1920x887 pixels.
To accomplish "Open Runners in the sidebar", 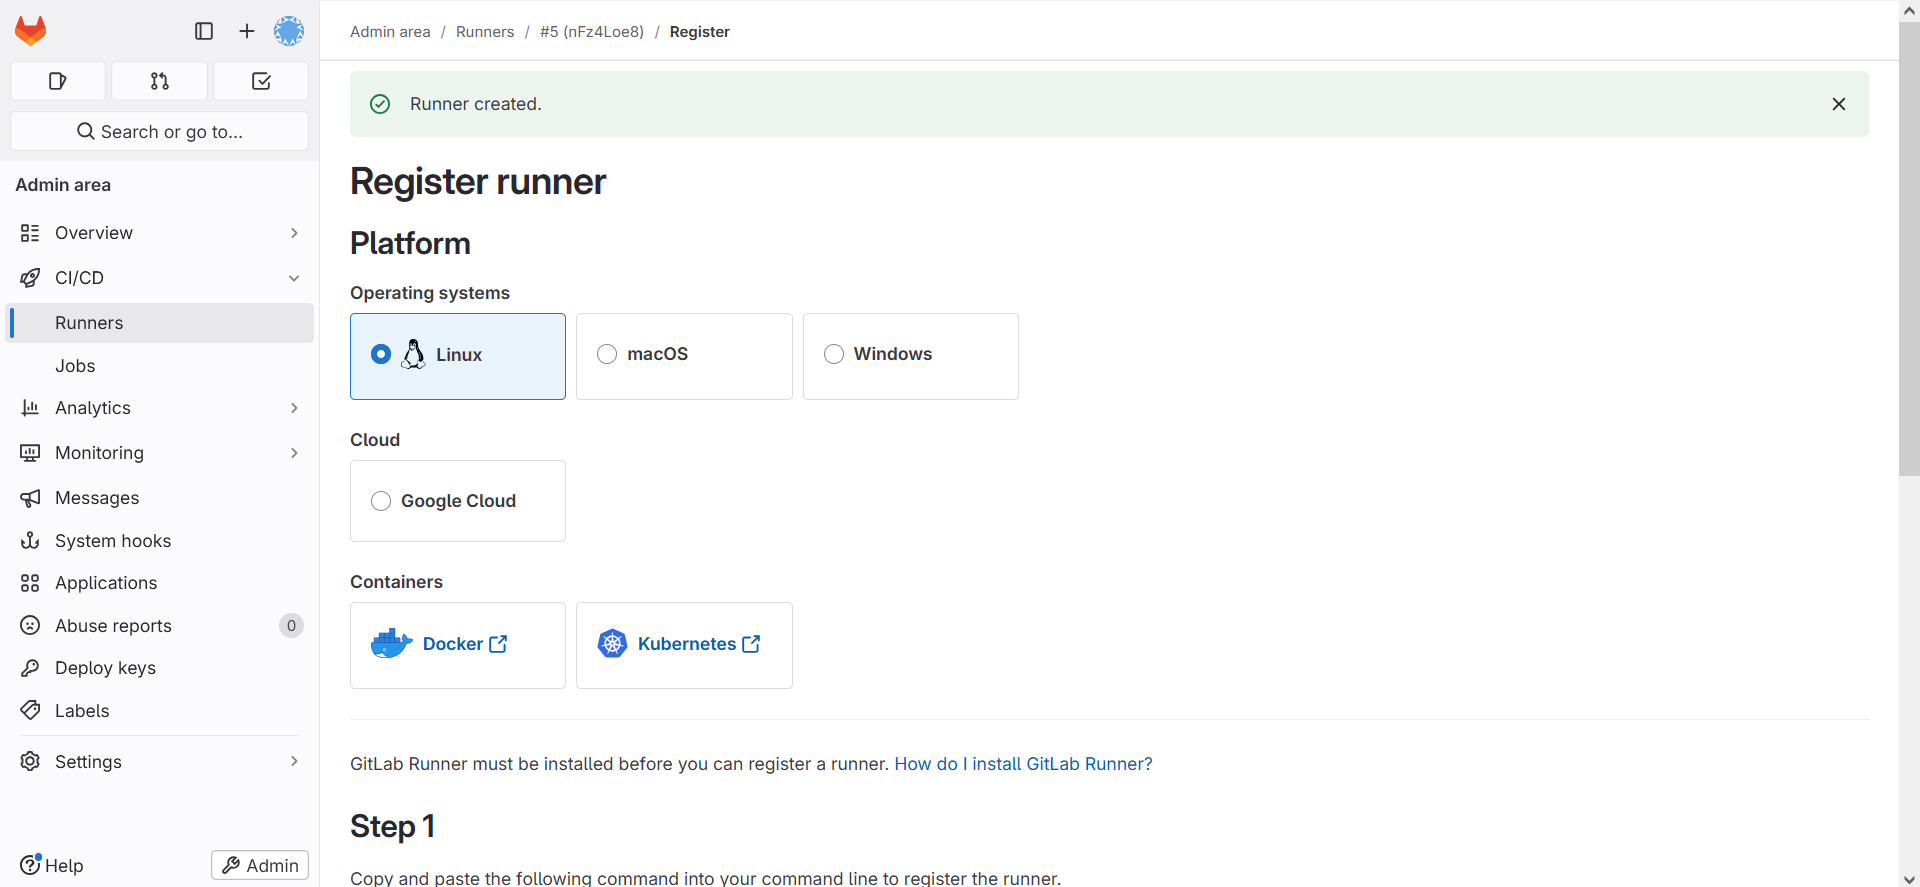I will coord(160,323).
